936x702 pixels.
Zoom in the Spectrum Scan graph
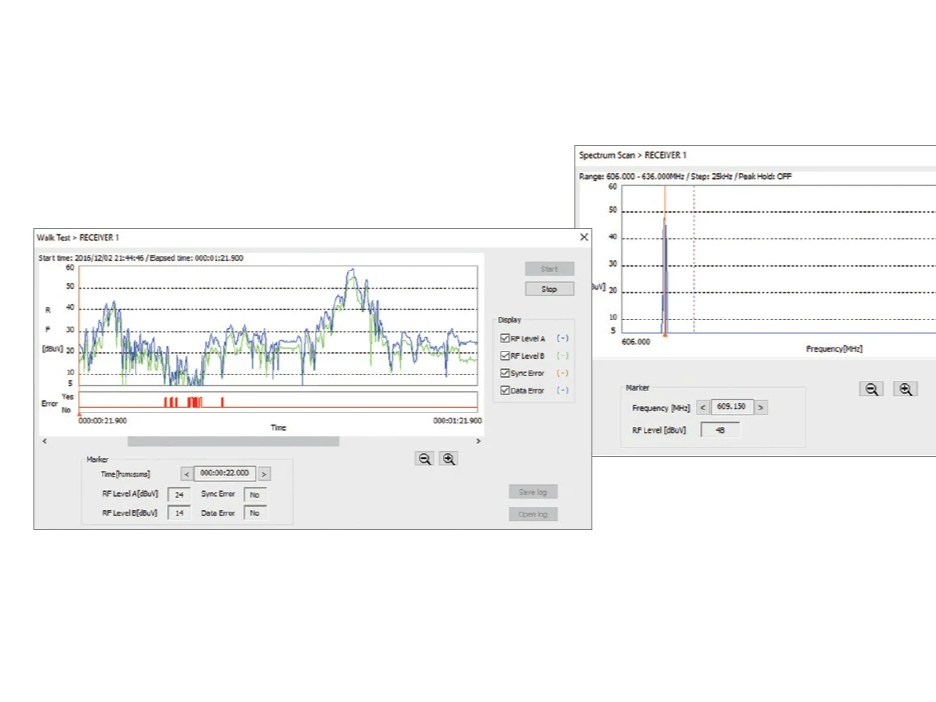point(905,389)
